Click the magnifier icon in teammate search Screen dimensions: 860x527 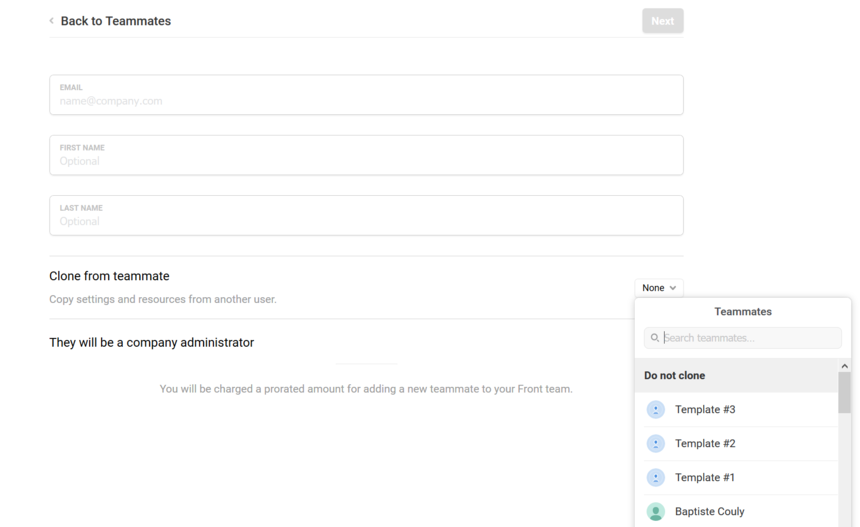tap(655, 338)
